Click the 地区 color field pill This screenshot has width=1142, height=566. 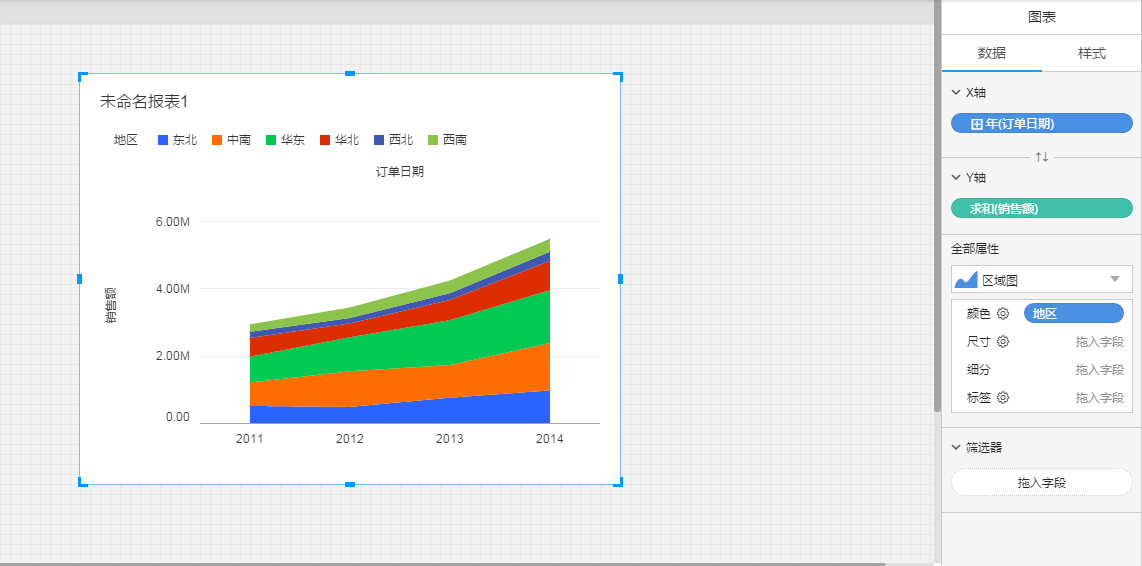[x=1073, y=314]
